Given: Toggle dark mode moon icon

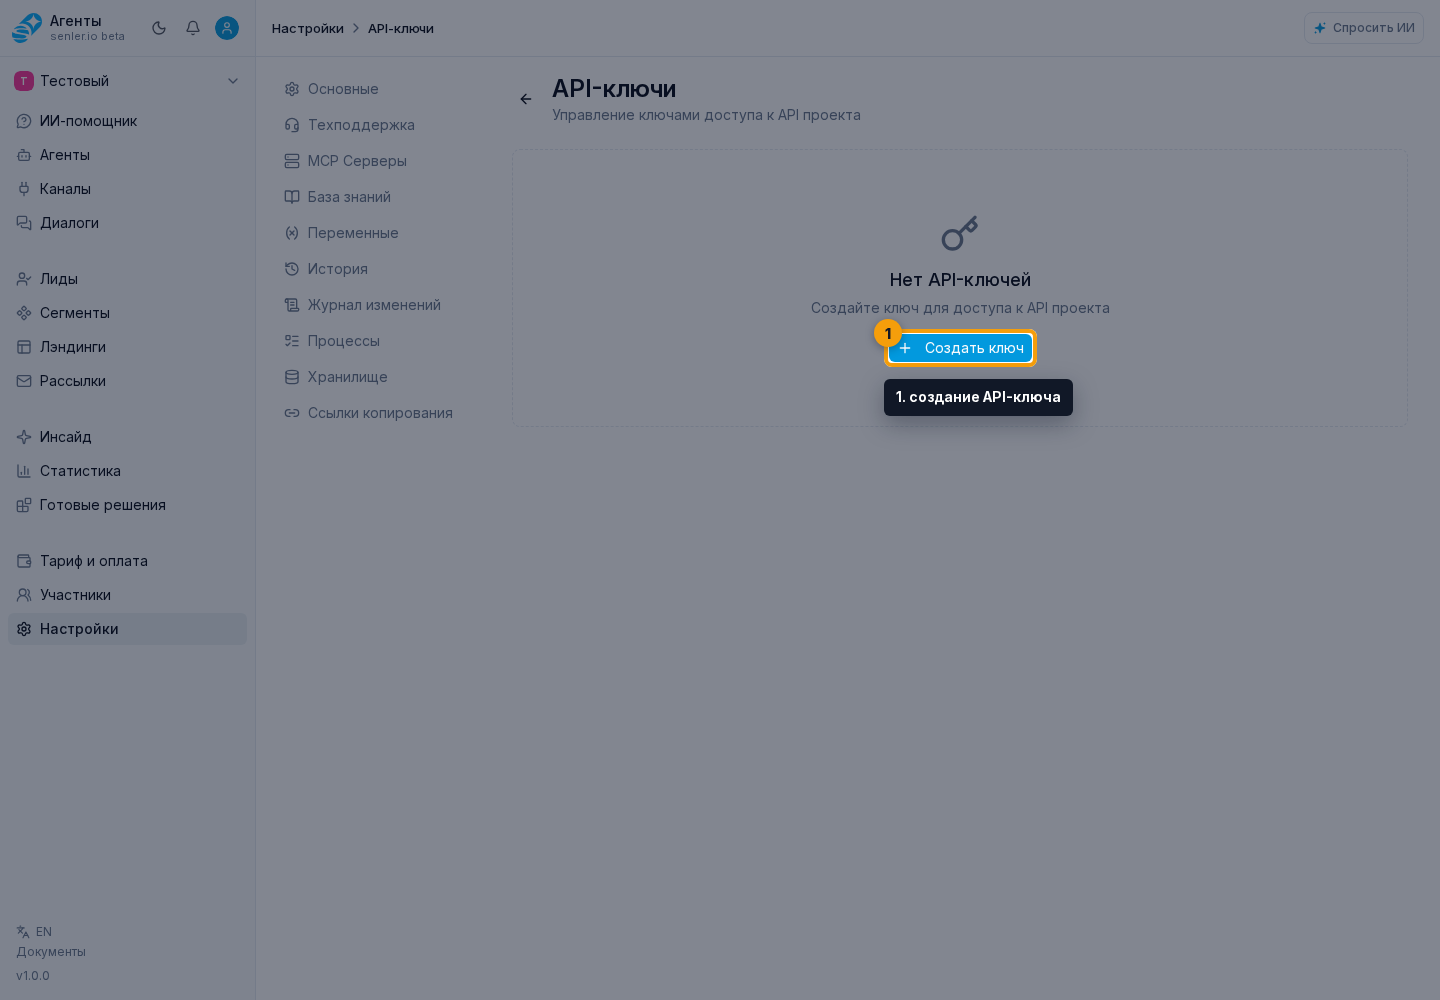Looking at the screenshot, I should 159,28.
